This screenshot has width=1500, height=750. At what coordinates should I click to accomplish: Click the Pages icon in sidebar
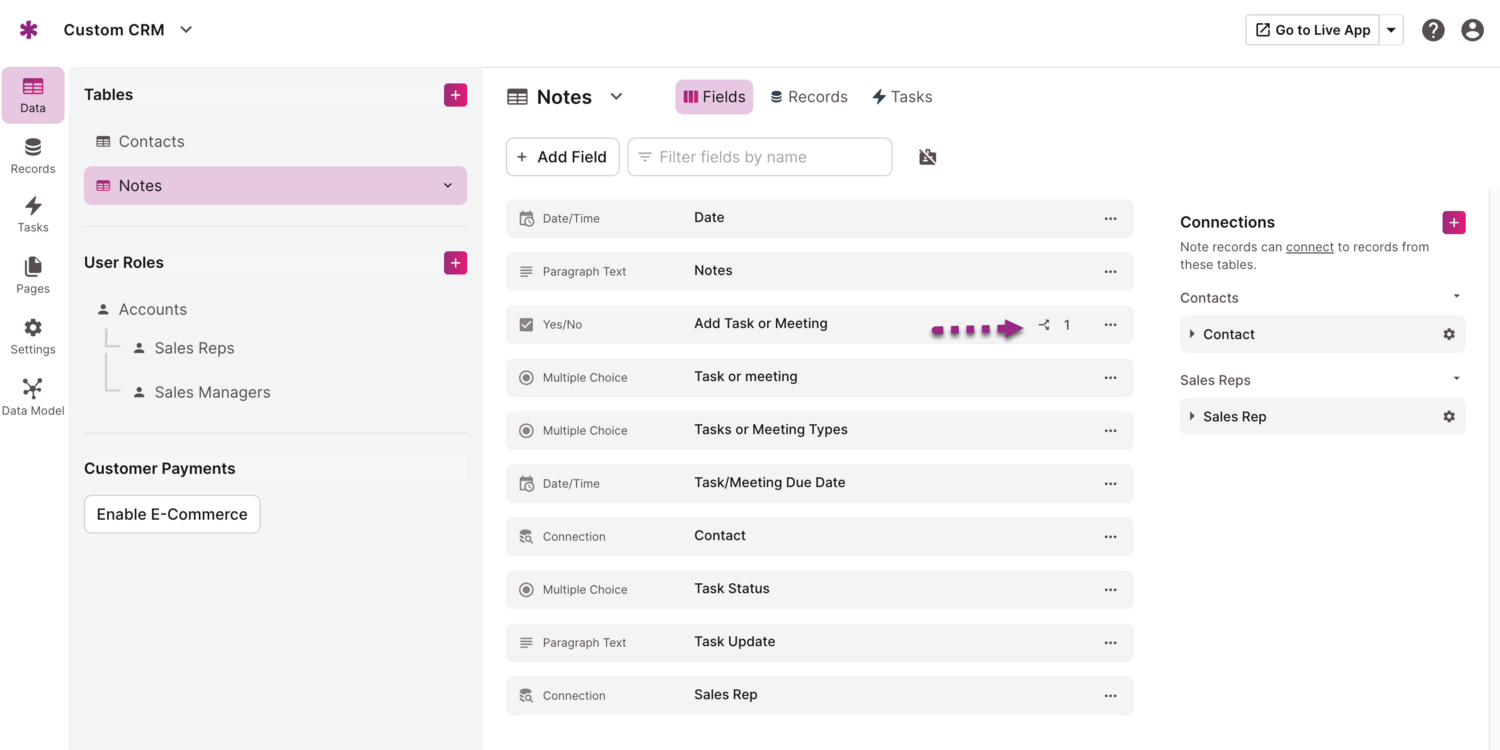(x=33, y=275)
